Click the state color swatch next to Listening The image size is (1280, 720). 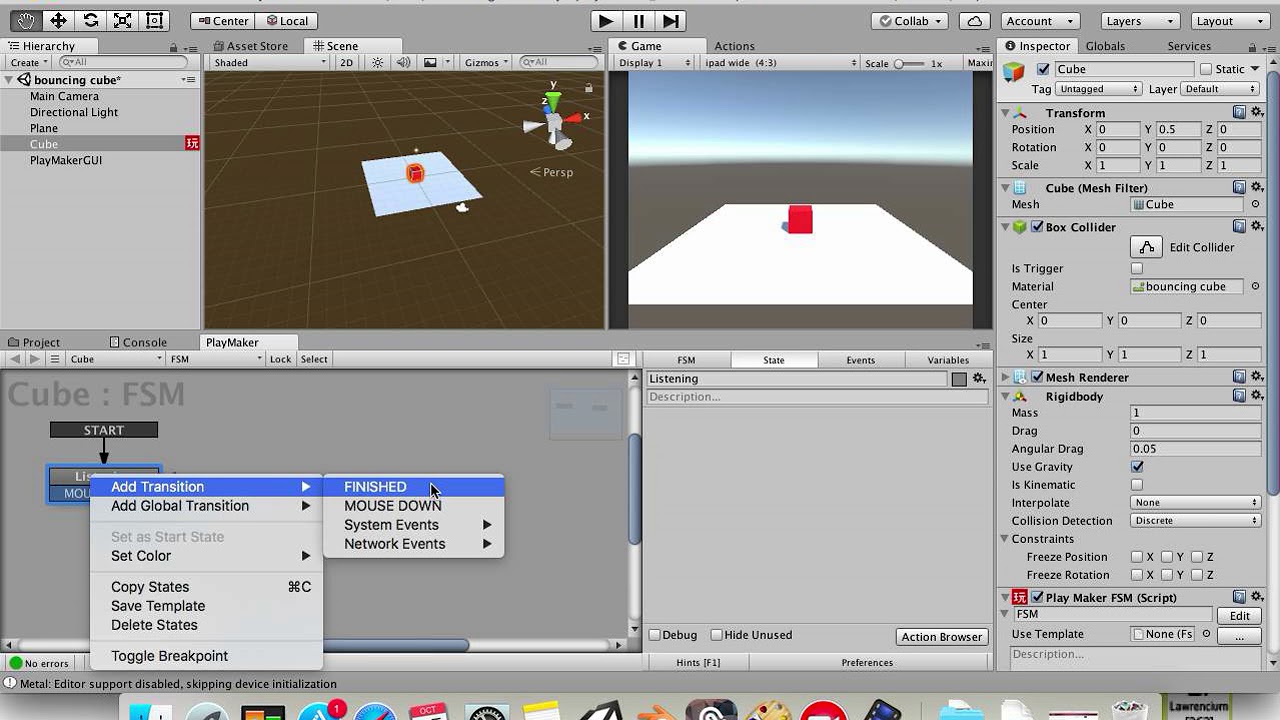pos(959,379)
